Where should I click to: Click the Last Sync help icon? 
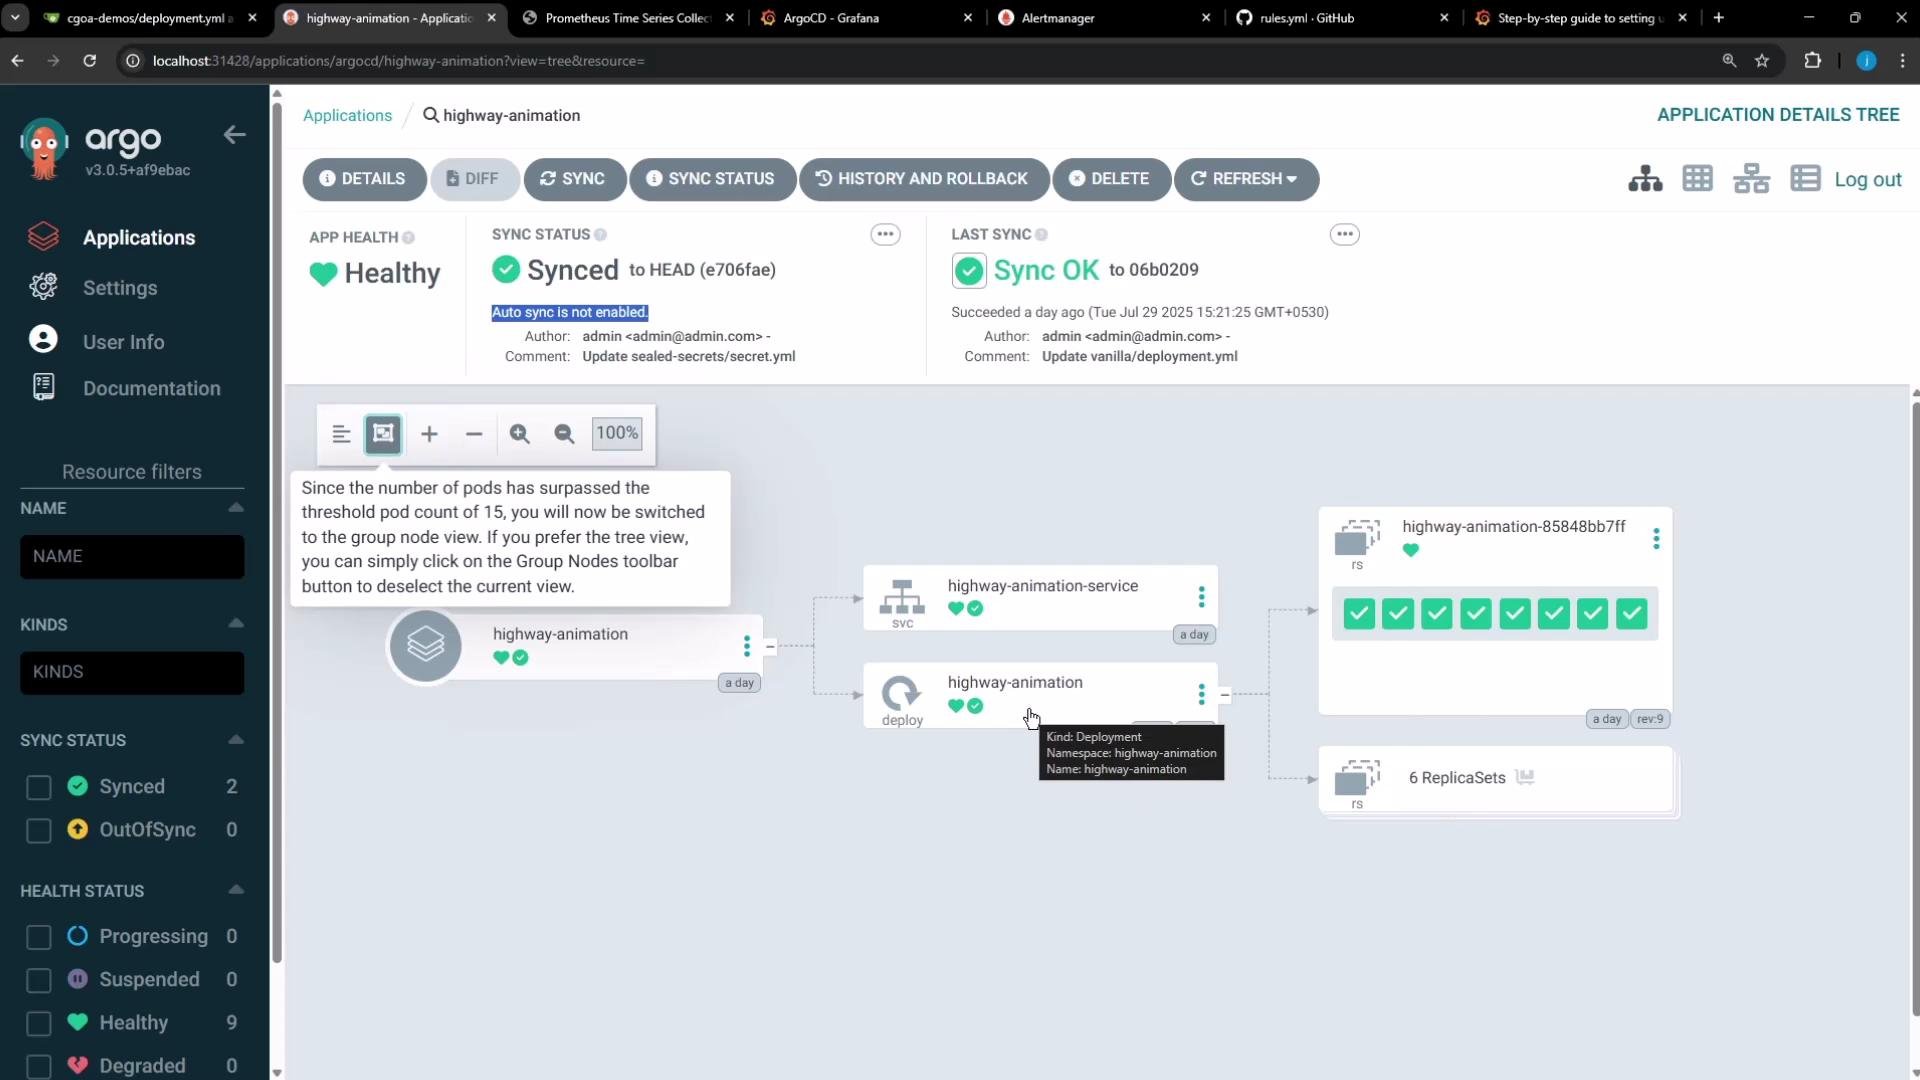click(1041, 235)
